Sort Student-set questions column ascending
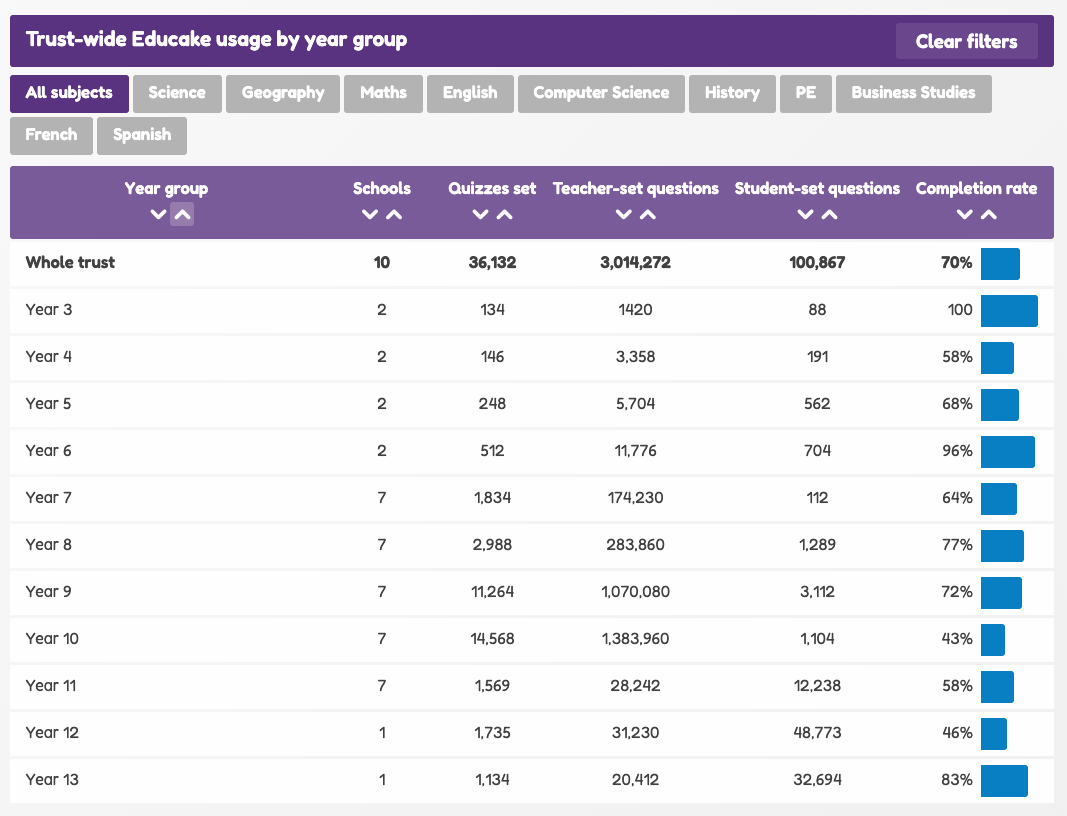Viewport: 1067px width, 816px height. 830,214
